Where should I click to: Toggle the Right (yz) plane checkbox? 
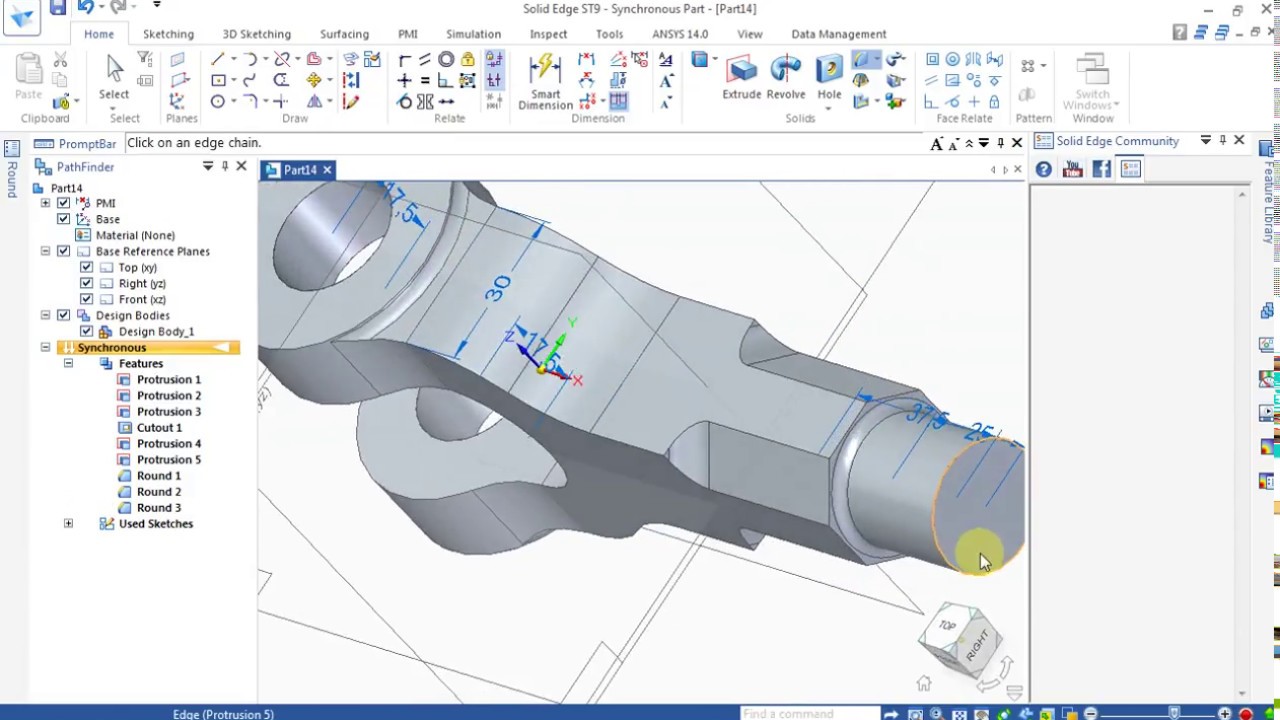pyautogui.click(x=86, y=283)
